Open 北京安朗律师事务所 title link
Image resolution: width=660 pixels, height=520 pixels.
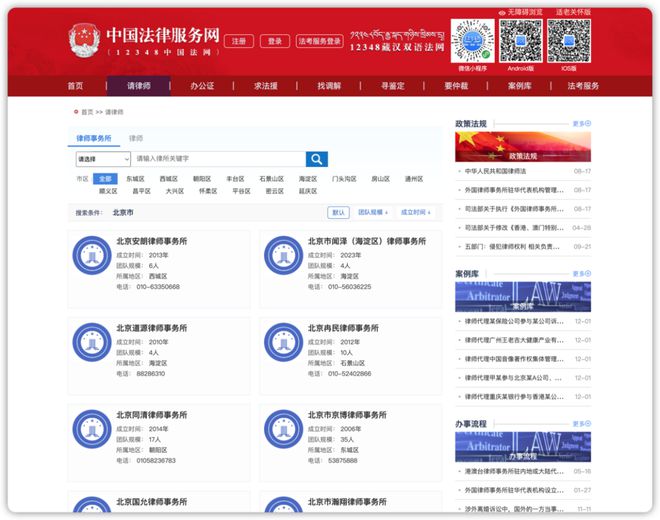pos(152,241)
